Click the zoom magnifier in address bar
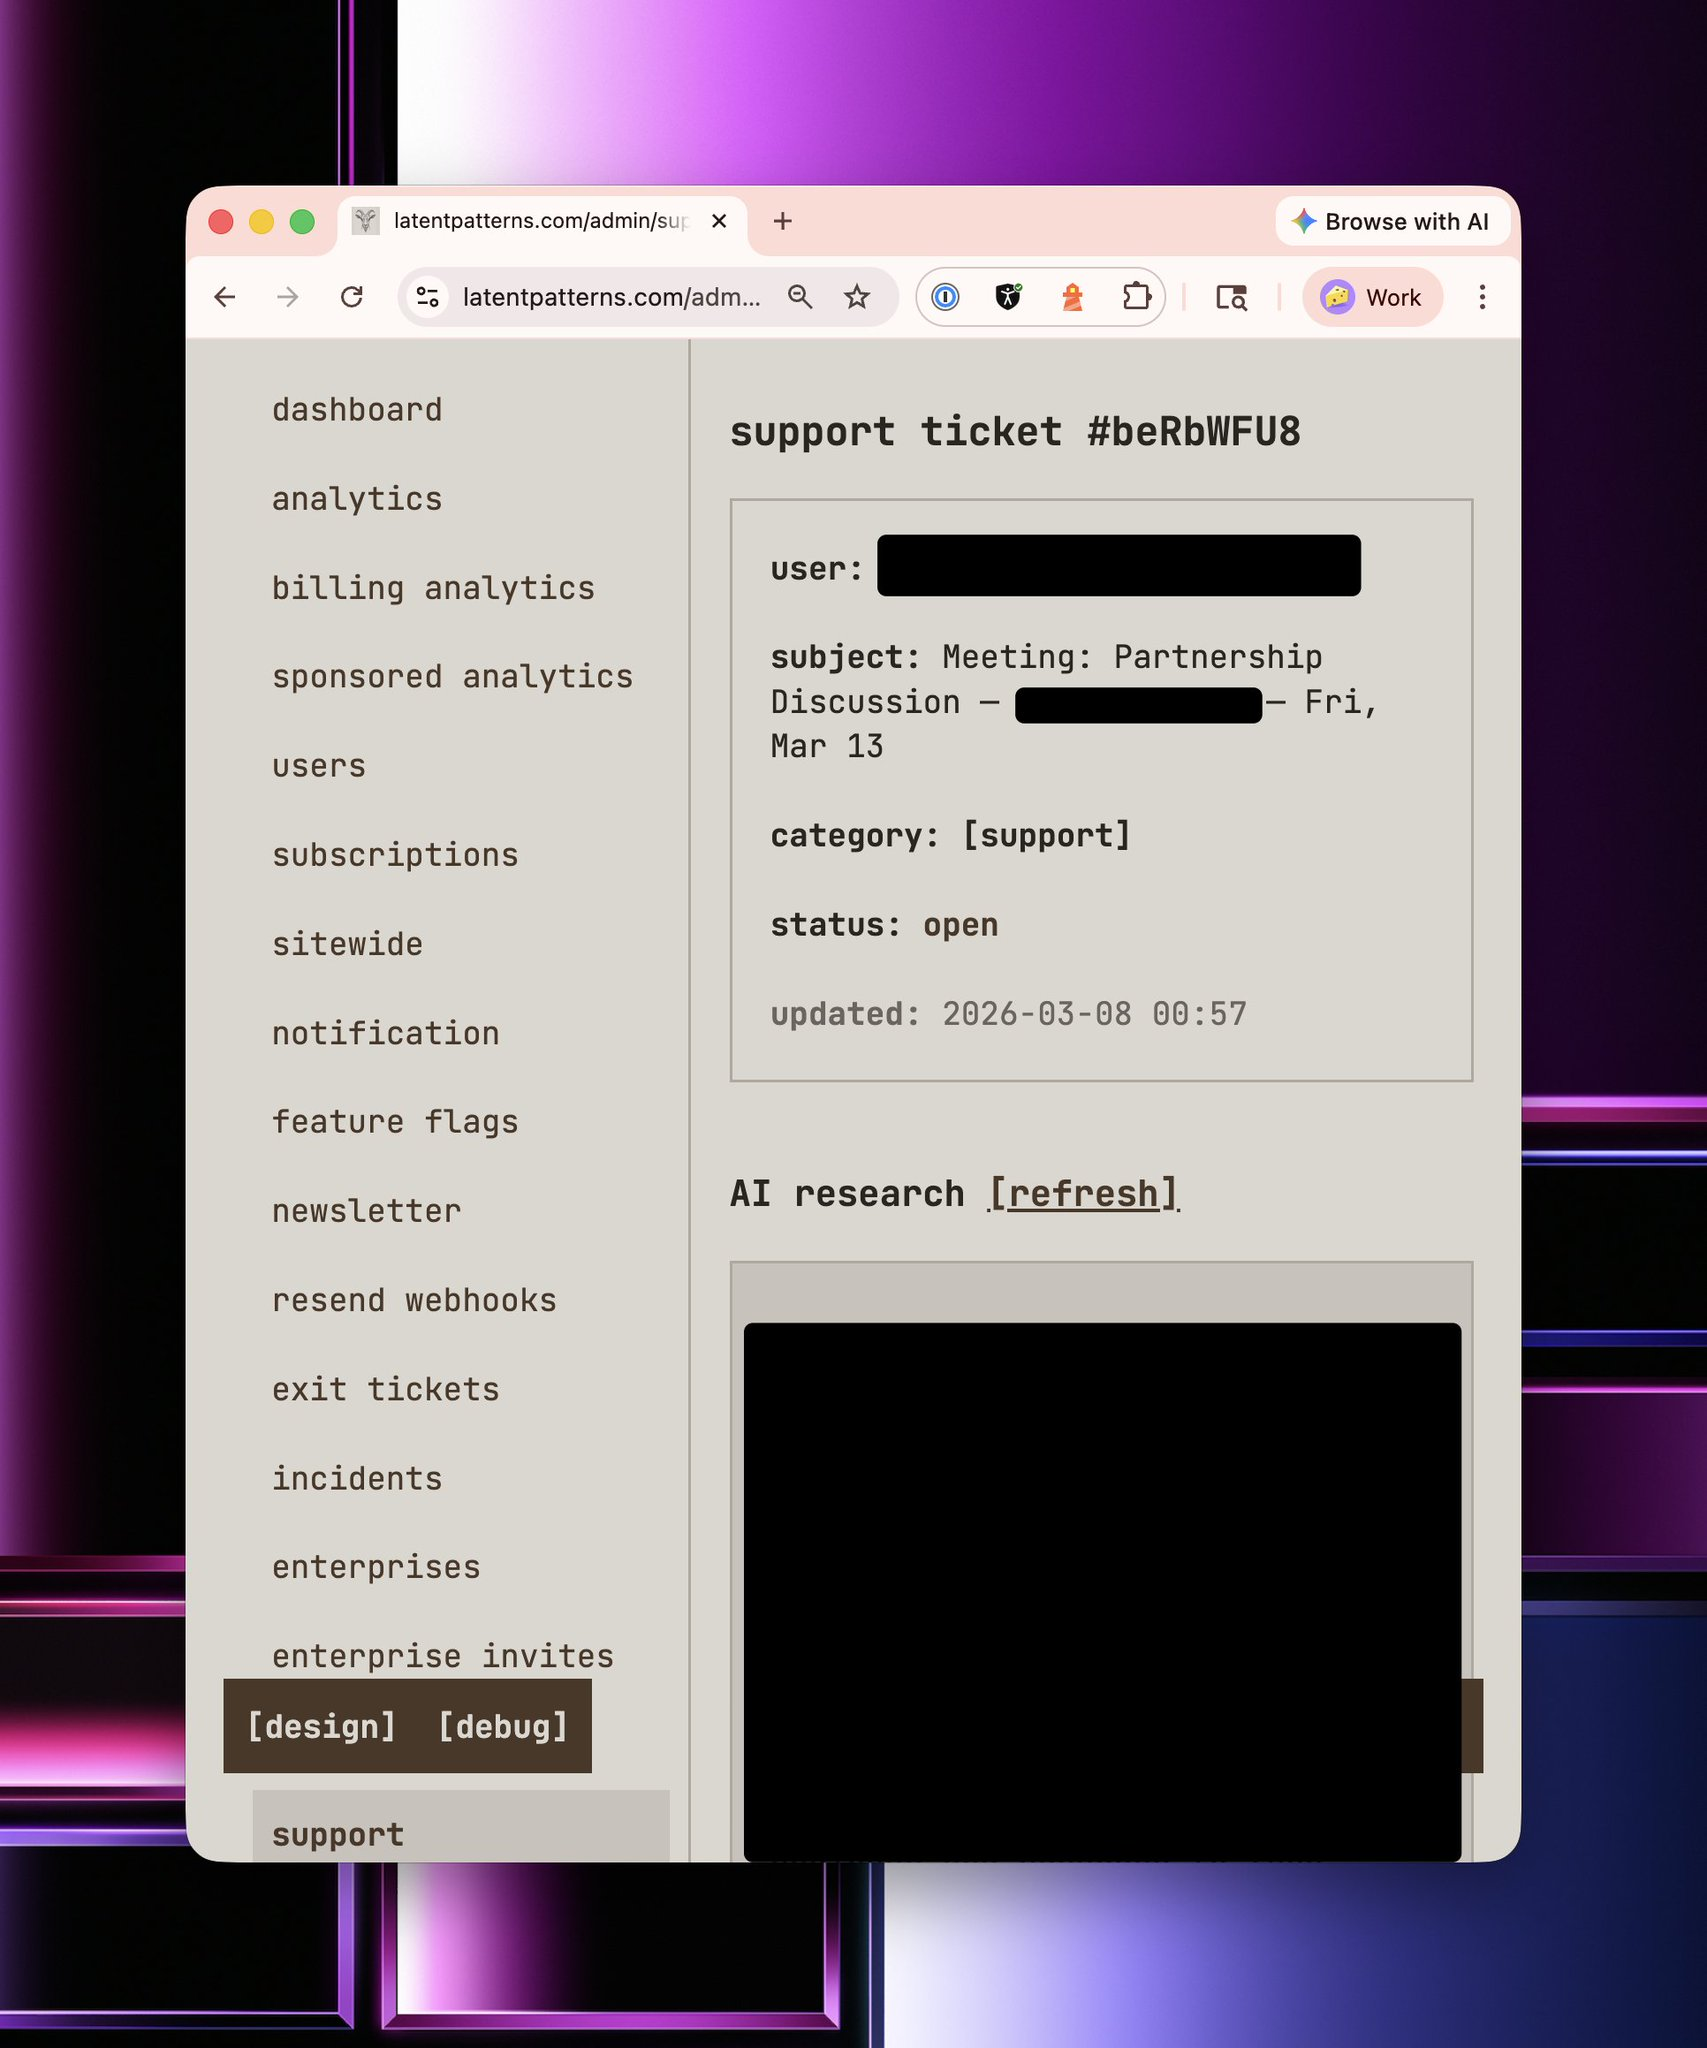This screenshot has height=2048, width=1707. pos(800,297)
